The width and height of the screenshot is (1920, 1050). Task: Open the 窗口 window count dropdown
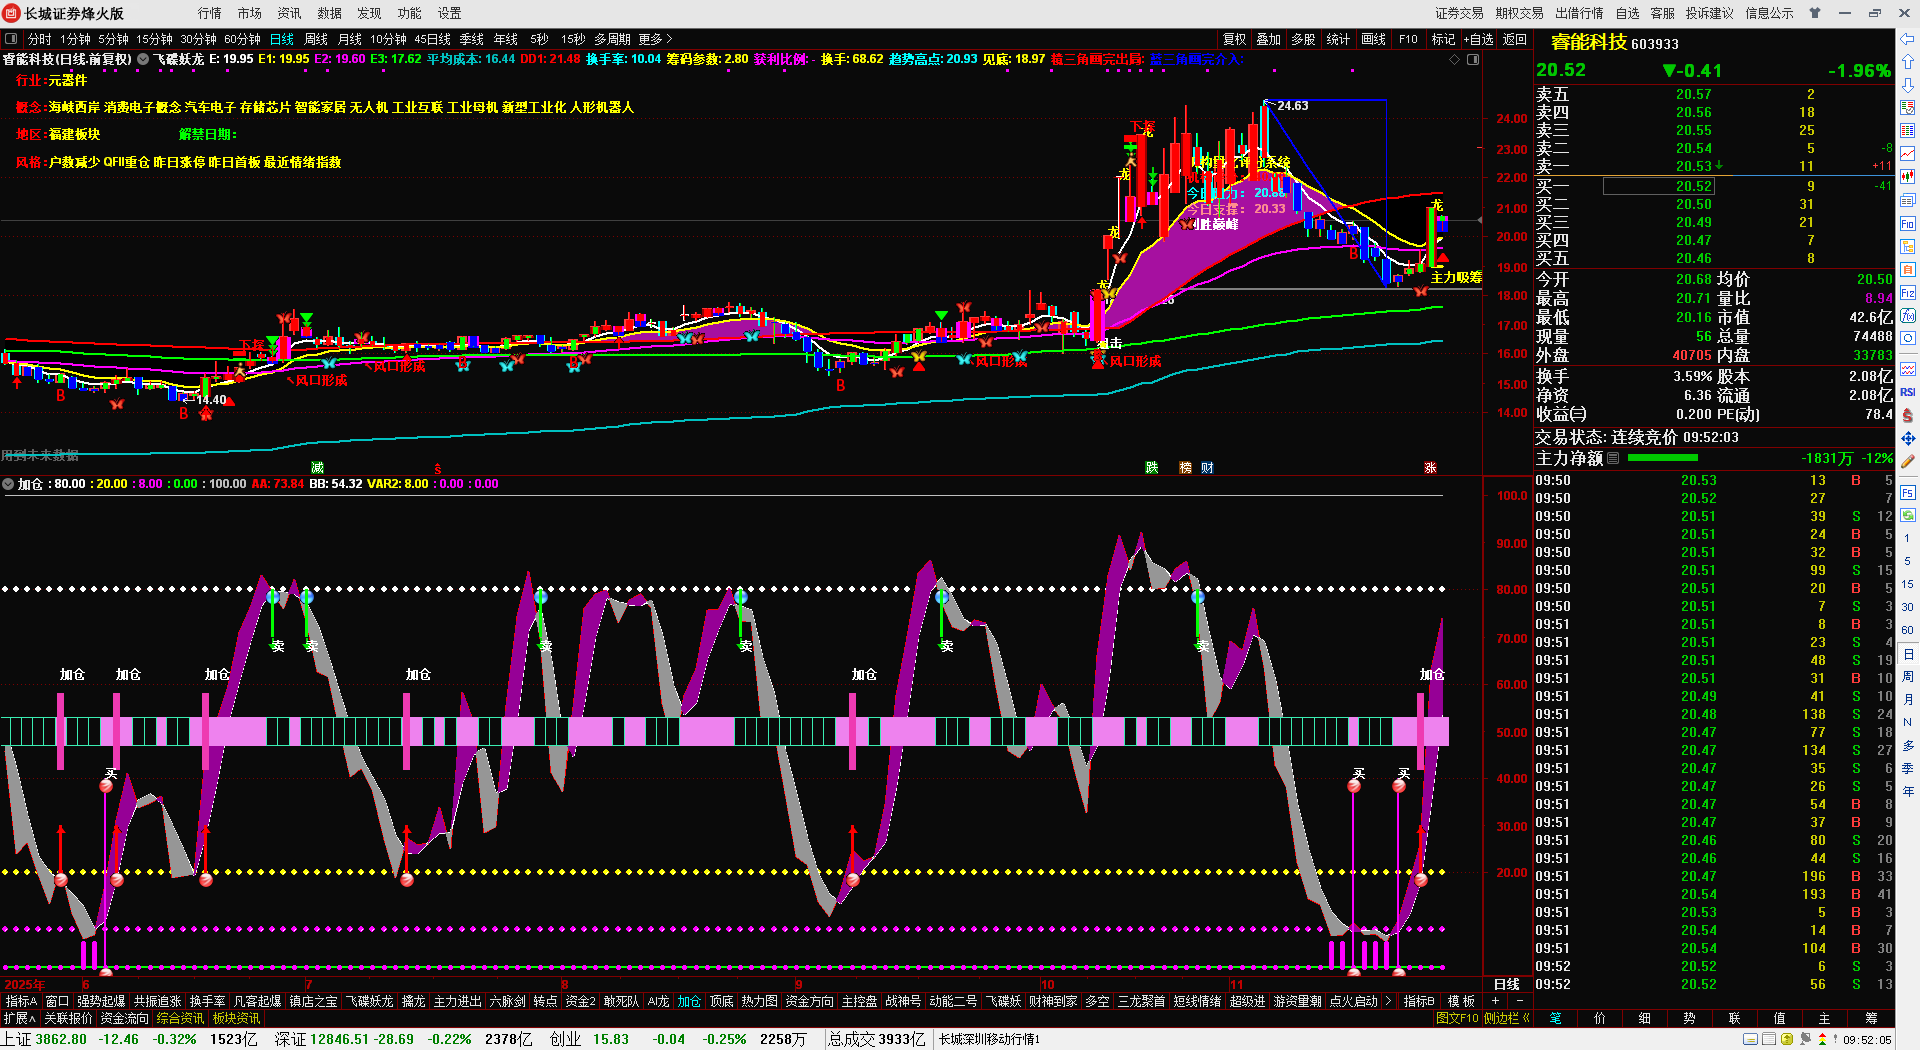[x=57, y=1001]
